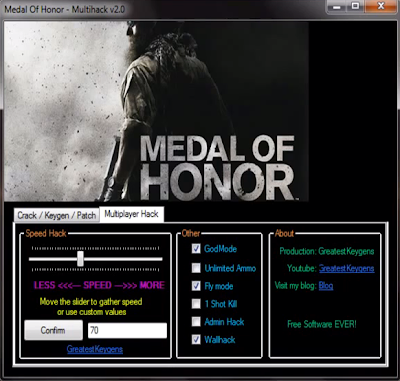Switch to Crack / Keygen / Patch tab
Viewport: 400px width, 381px height.
click(x=57, y=215)
